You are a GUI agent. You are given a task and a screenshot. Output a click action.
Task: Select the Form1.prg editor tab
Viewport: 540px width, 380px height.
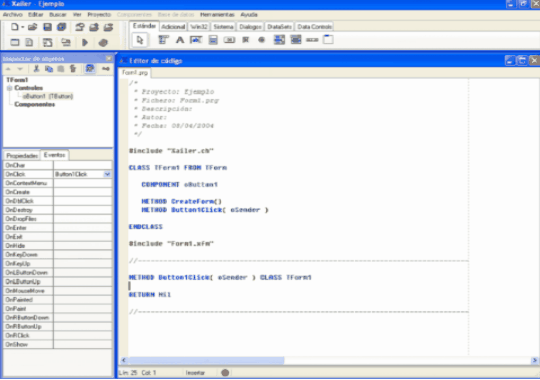click(x=135, y=73)
